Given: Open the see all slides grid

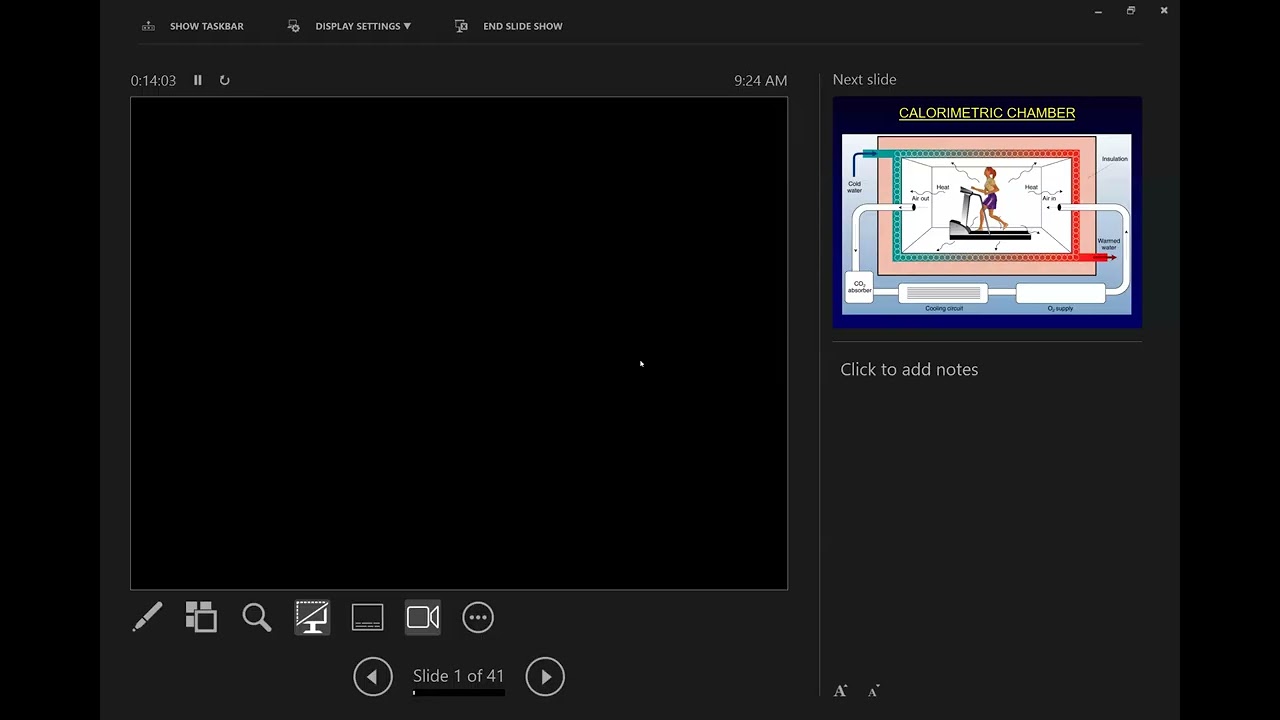Looking at the screenshot, I should 201,617.
